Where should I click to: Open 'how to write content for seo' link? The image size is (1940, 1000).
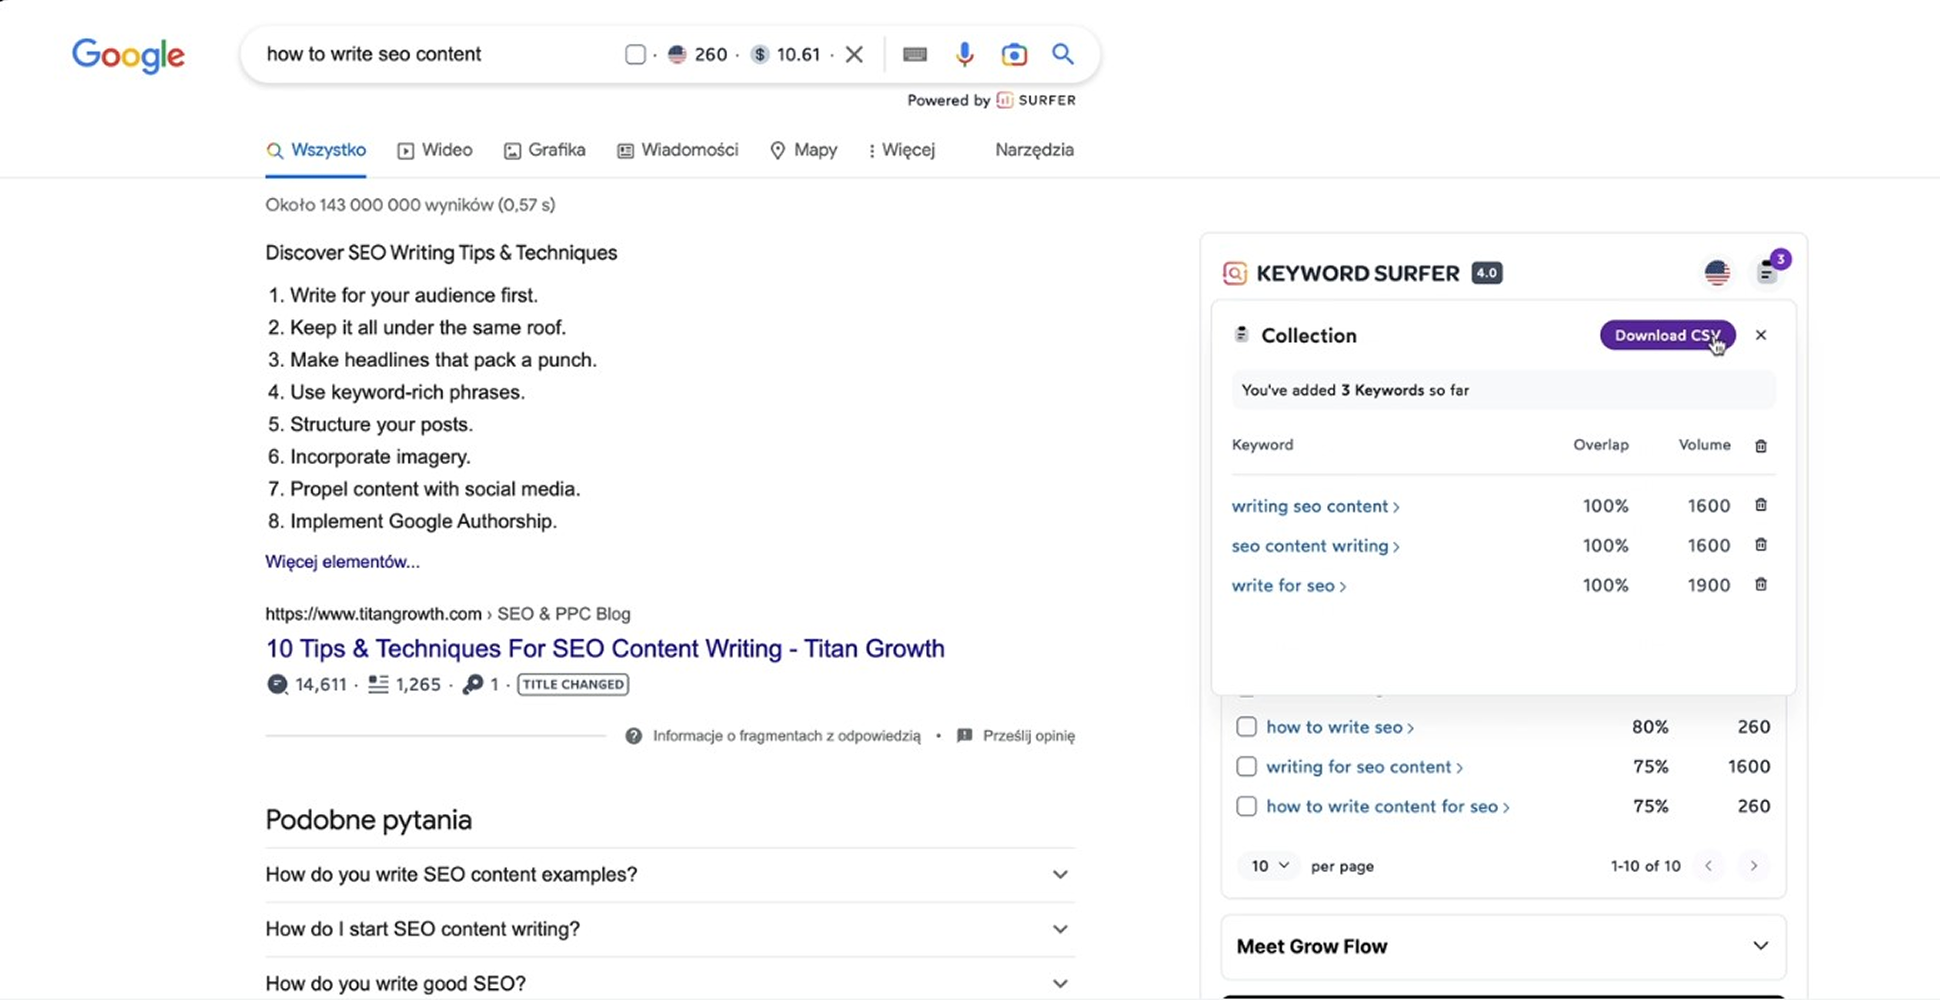[1387, 806]
